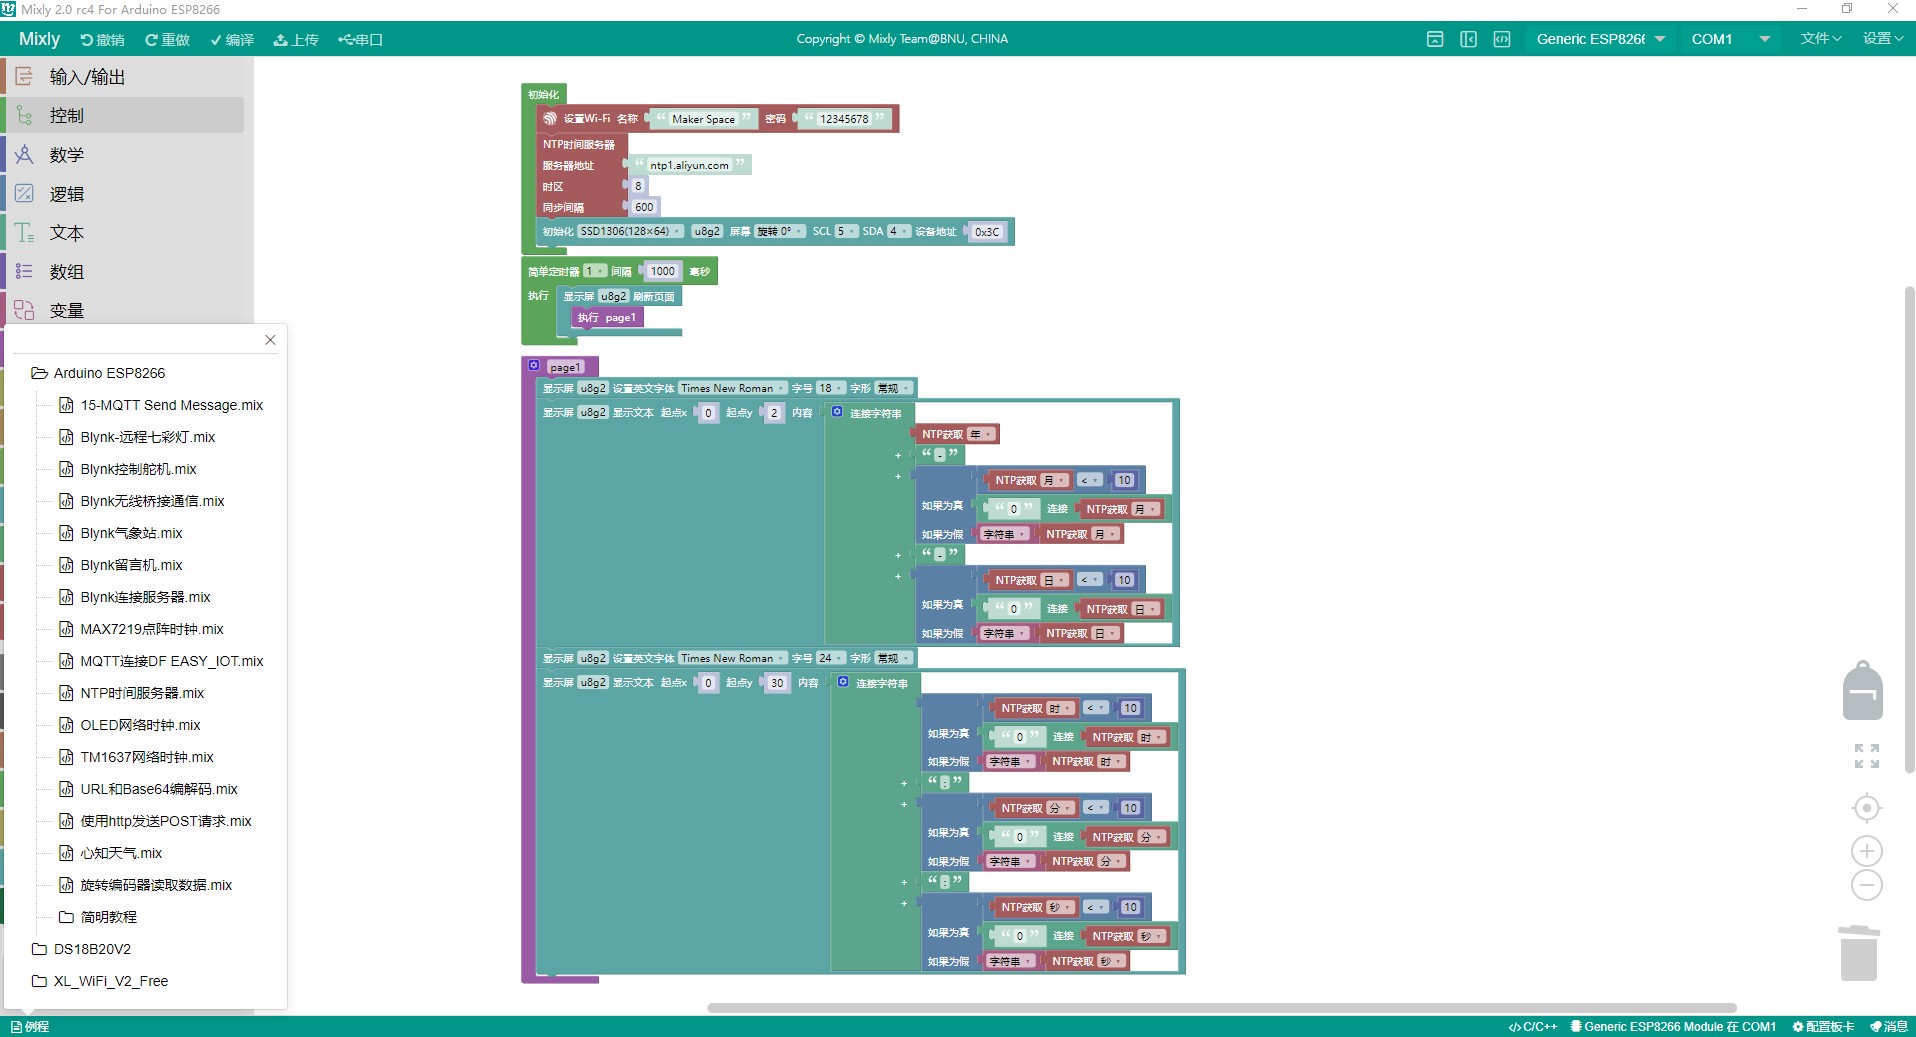Viewport: 1916px width, 1037px height.
Task: Open 使用http发送POST请求.mix example
Action: click(x=155, y=821)
